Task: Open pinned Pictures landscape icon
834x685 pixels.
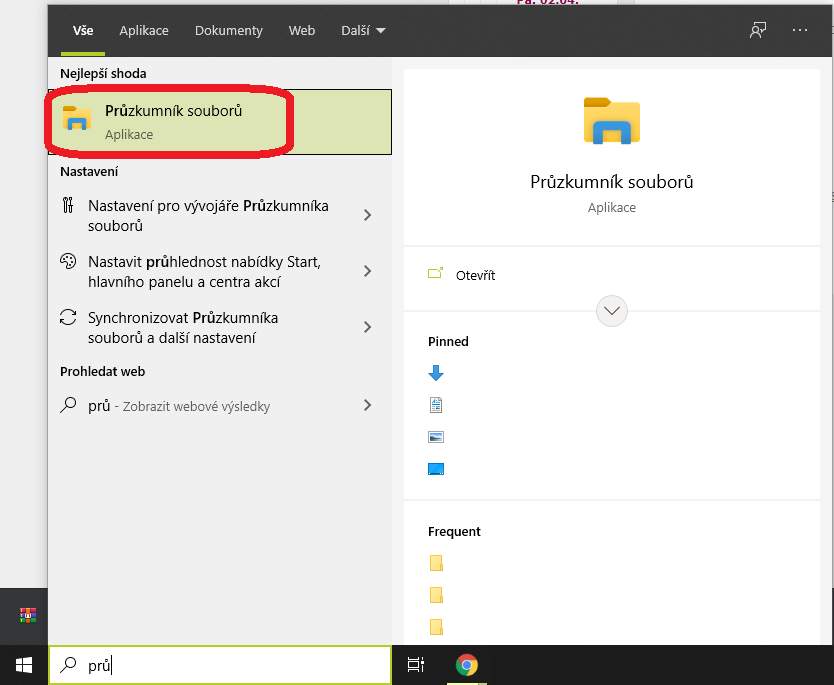Action: 435,437
